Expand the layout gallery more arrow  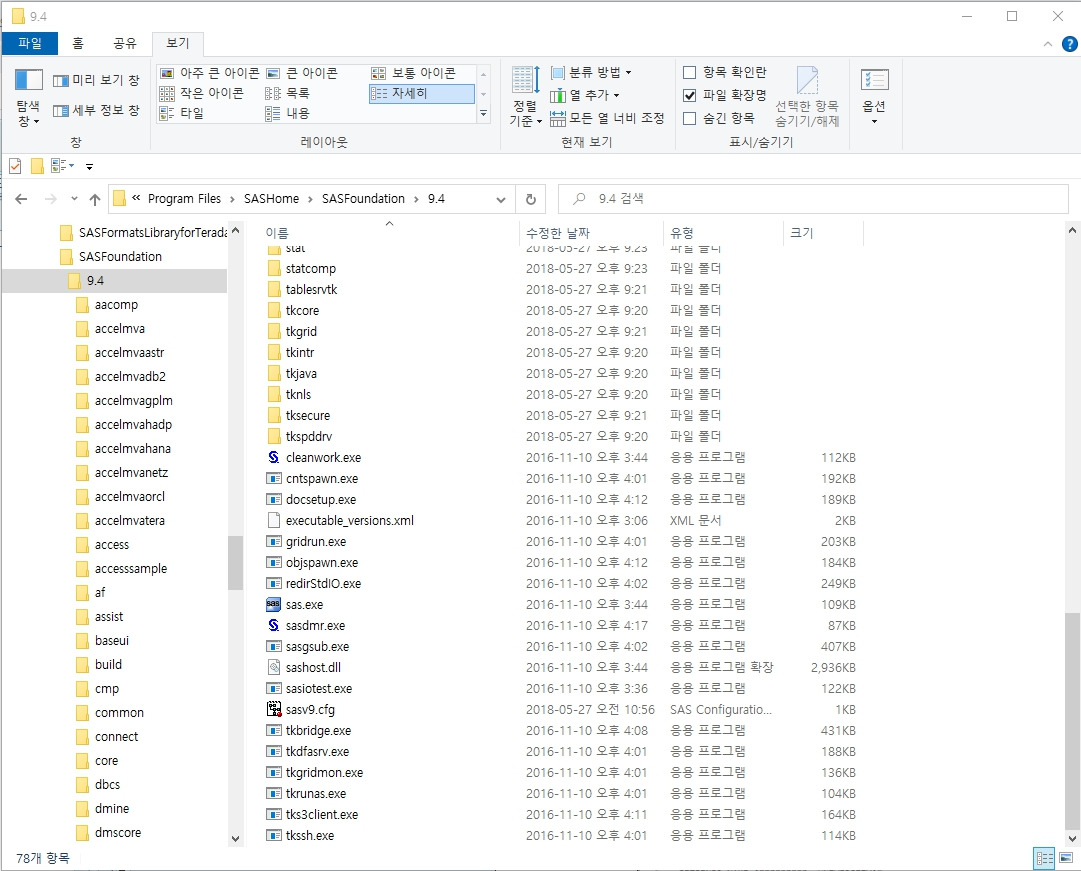(x=483, y=113)
